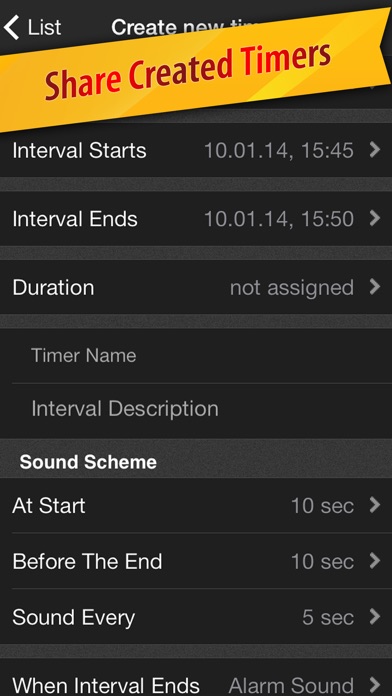Screen dimensions: 392x696
Task: Tap chevron beside Alarm Sound
Action: click(375, 685)
